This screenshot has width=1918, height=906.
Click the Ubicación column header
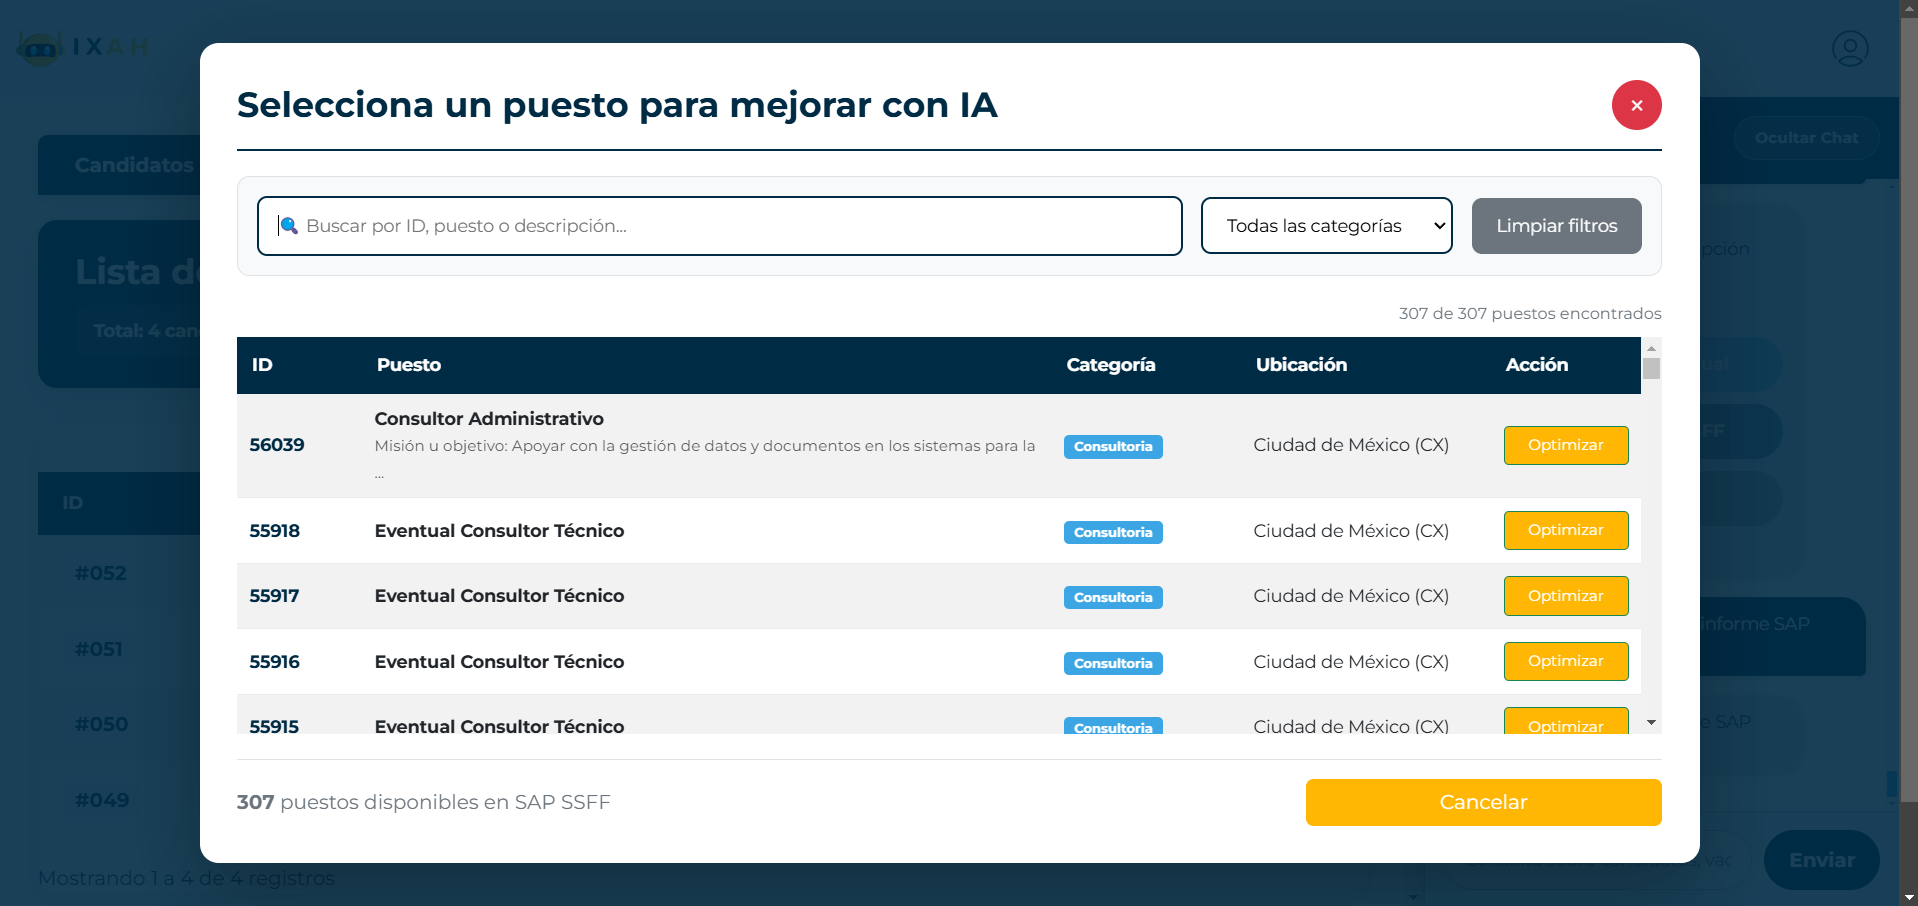coord(1301,365)
